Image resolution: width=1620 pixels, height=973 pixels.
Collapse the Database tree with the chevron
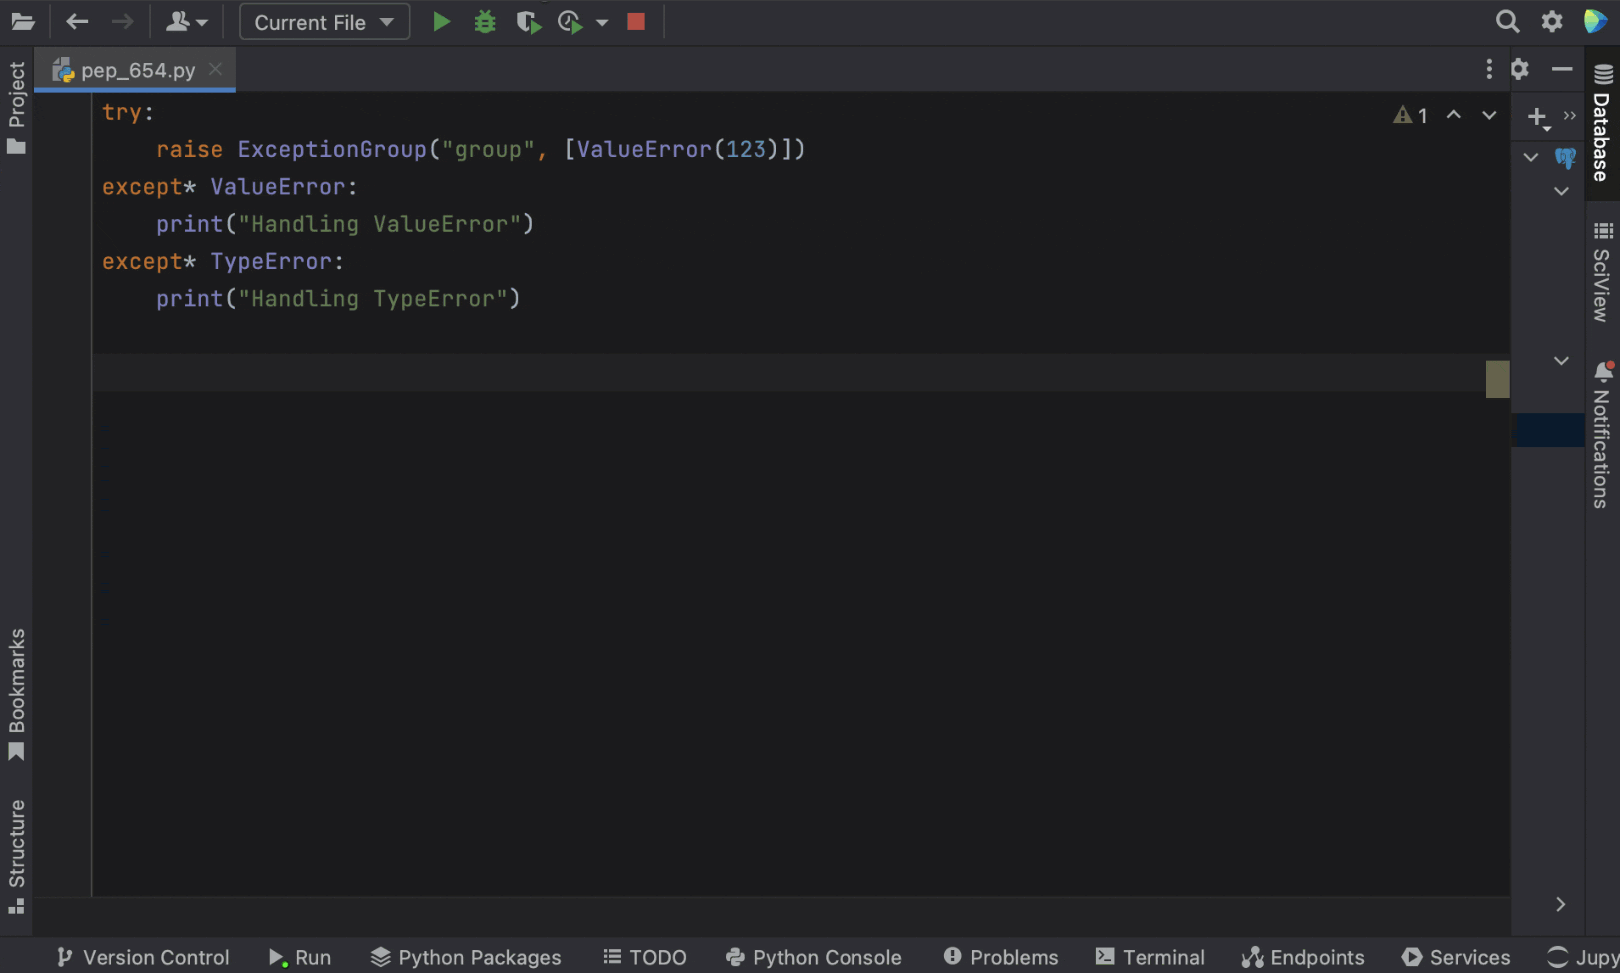click(x=1530, y=157)
